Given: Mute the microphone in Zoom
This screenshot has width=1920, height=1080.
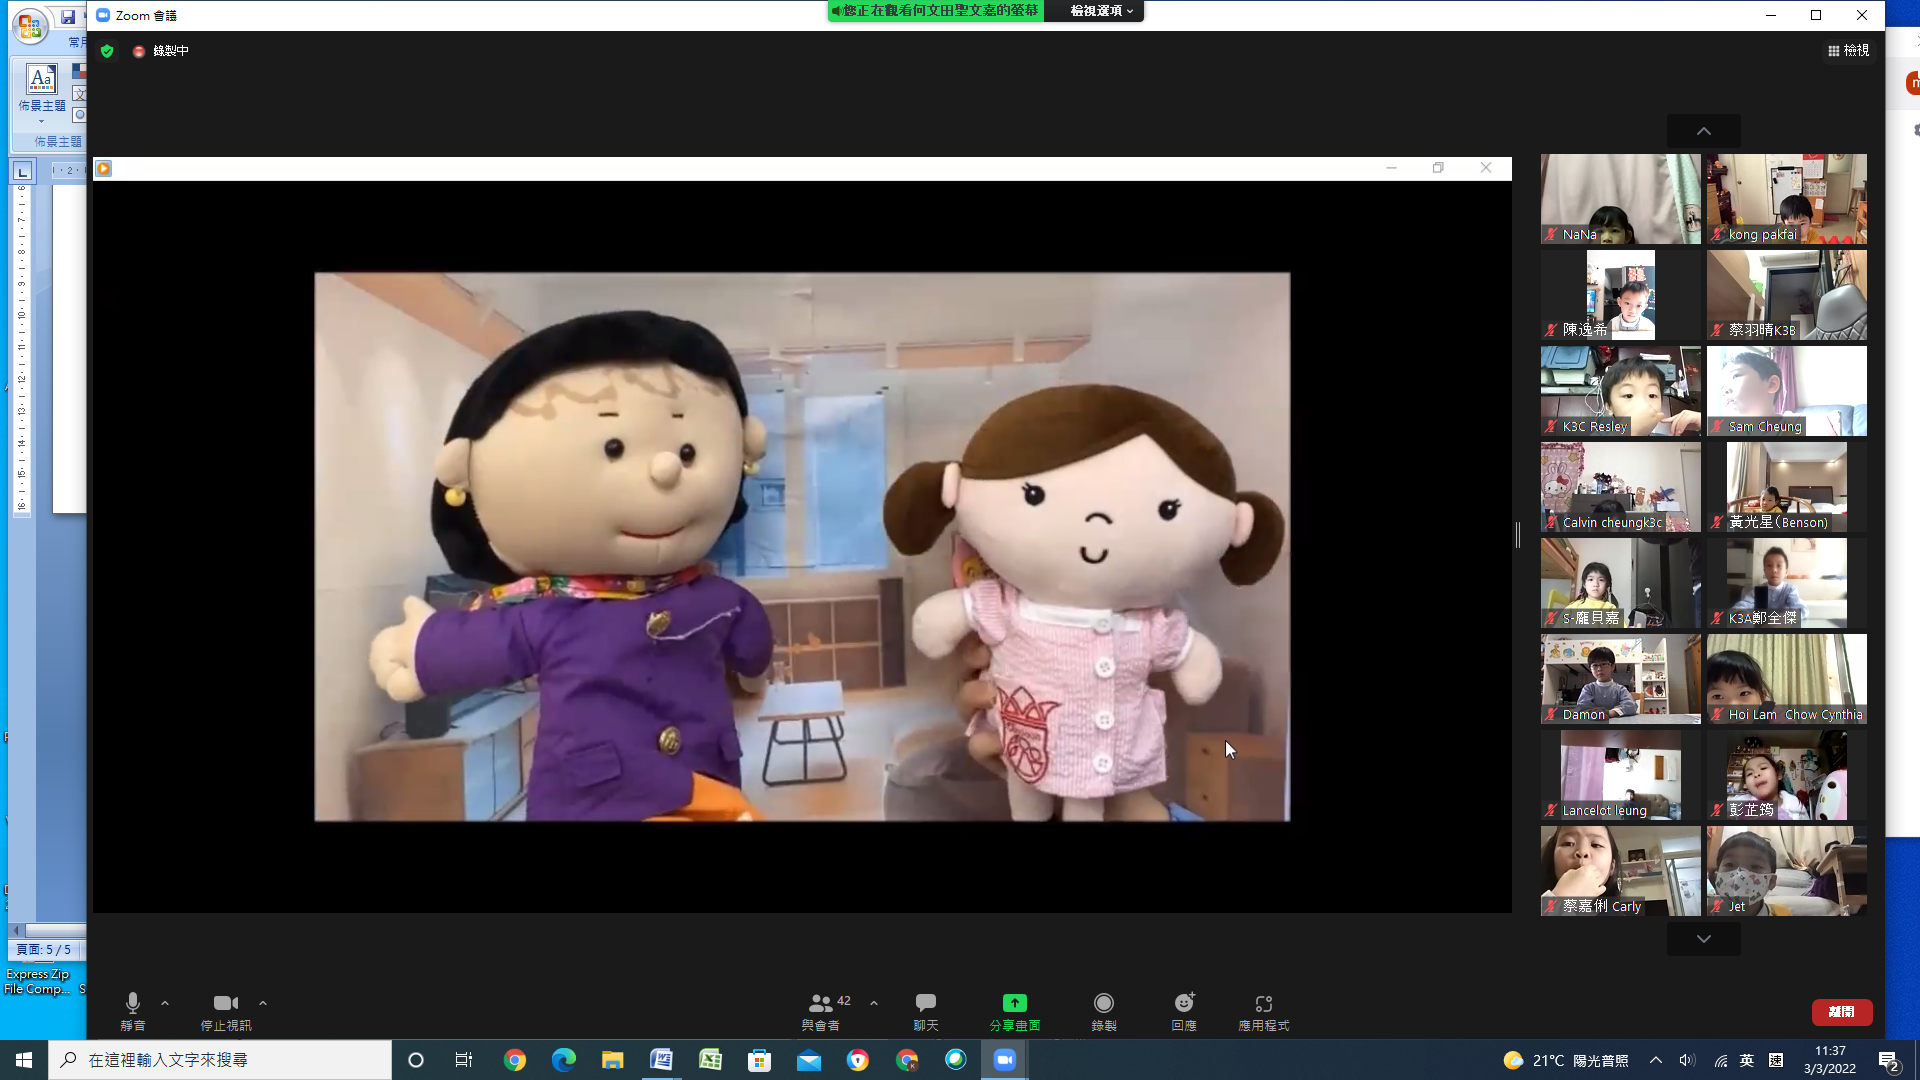Looking at the screenshot, I should pos(132,1011).
